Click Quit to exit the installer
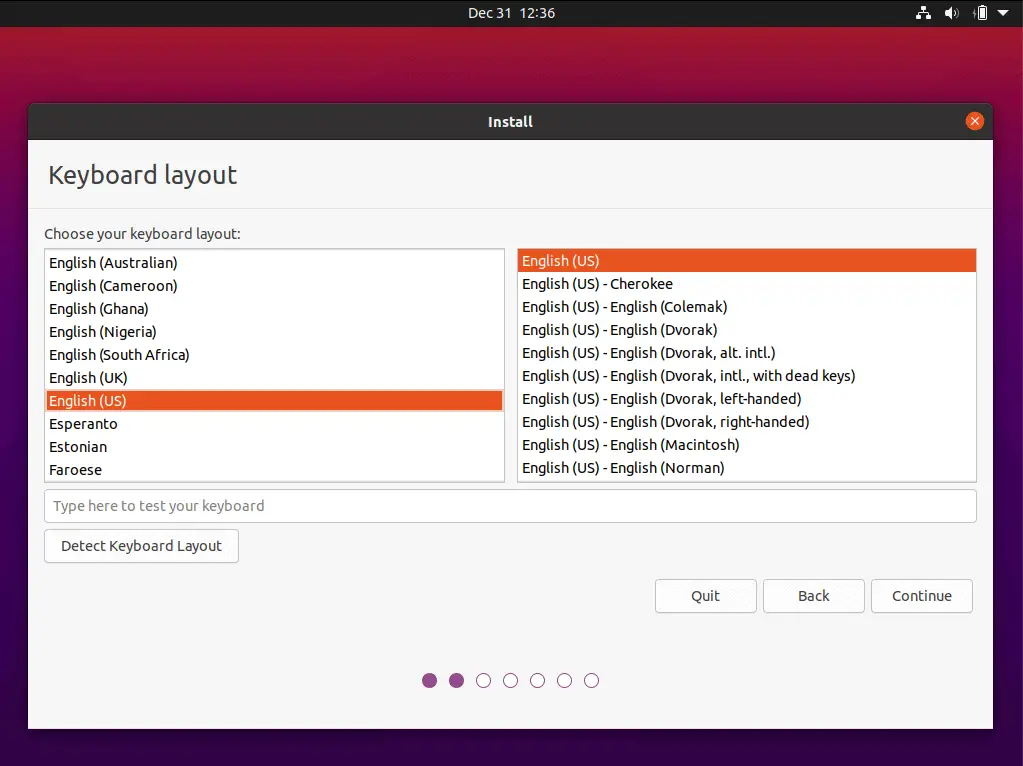Image resolution: width=1023 pixels, height=766 pixels. click(x=705, y=596)
